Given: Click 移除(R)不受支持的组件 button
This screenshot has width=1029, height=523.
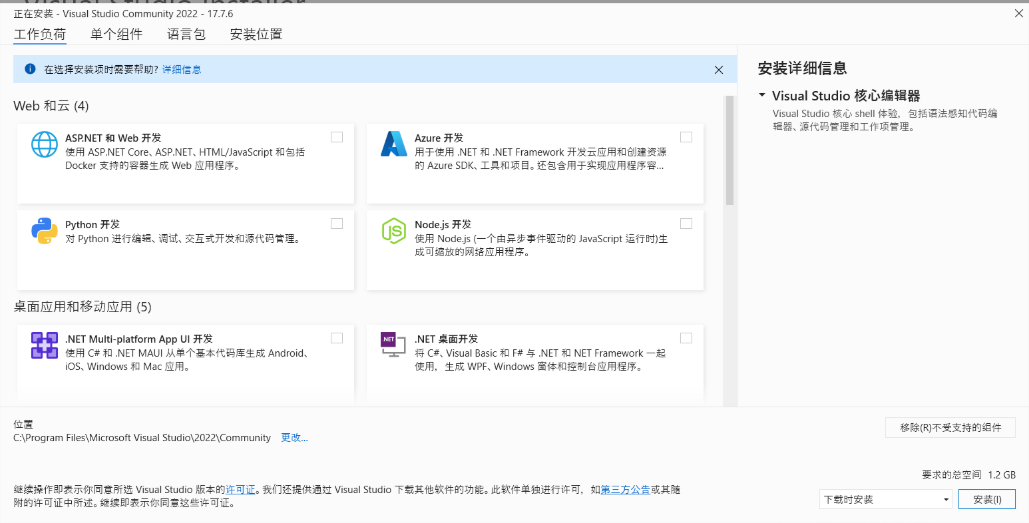Looking at the screenshot, I should pyautogui.click(x=950, y=428).
